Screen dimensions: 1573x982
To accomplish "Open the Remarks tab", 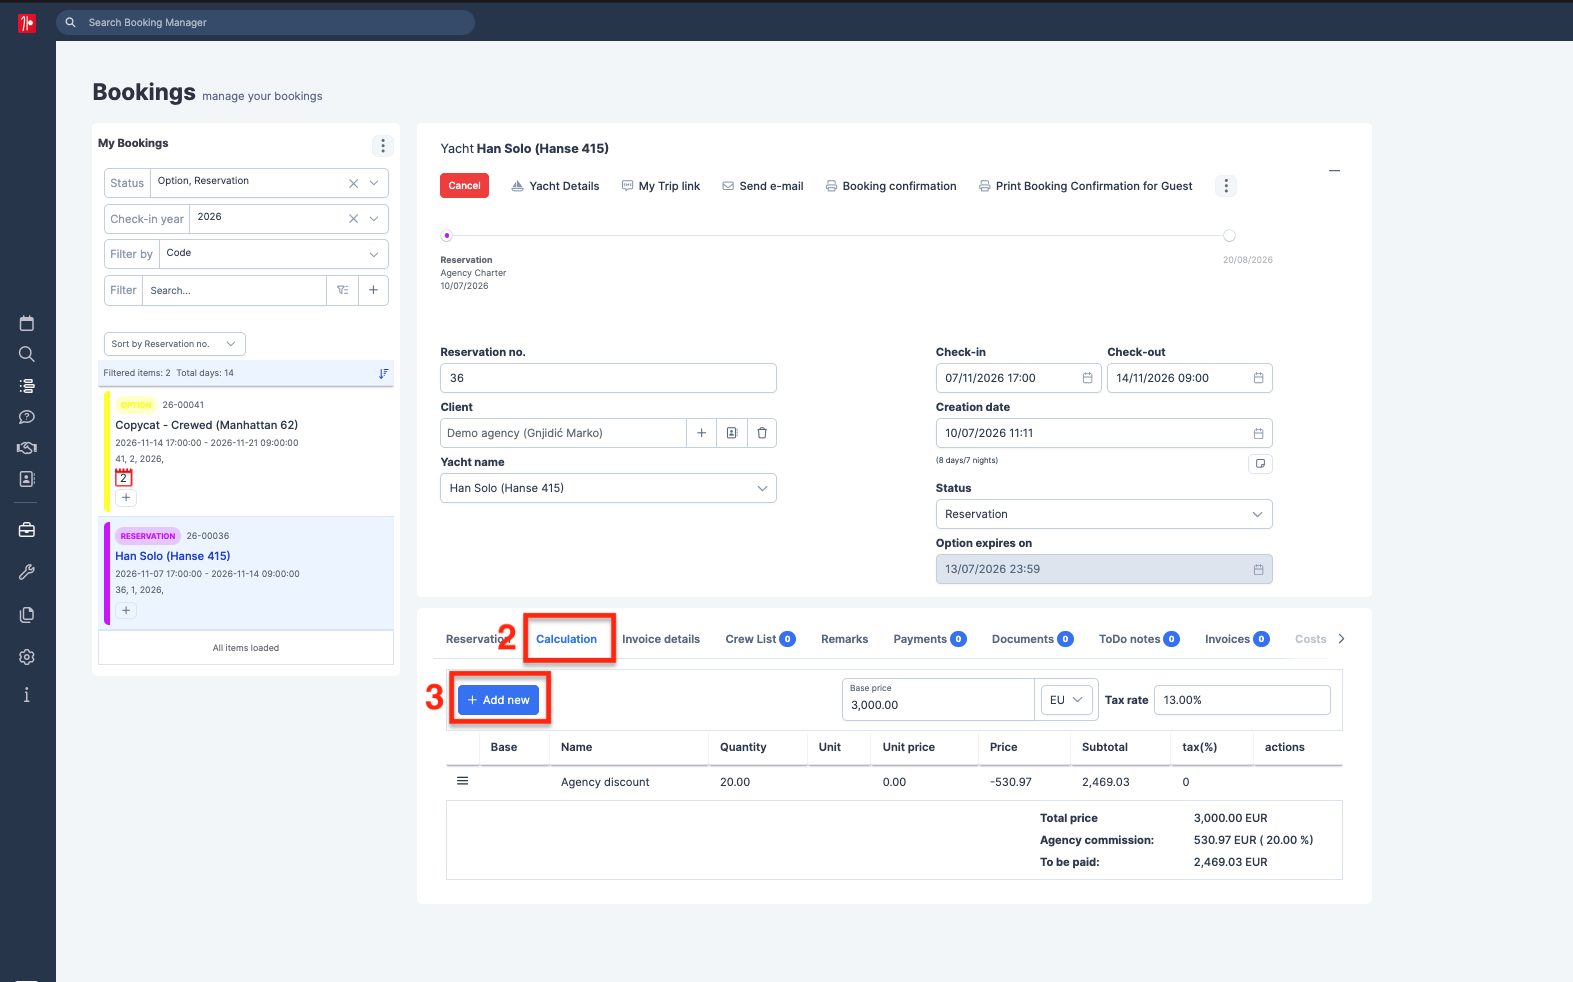I will pos(845,639).
